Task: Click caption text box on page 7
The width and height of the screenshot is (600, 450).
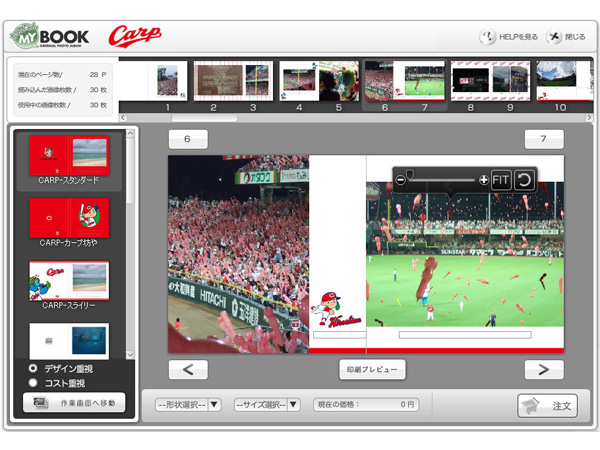Action: click(465, 335)
